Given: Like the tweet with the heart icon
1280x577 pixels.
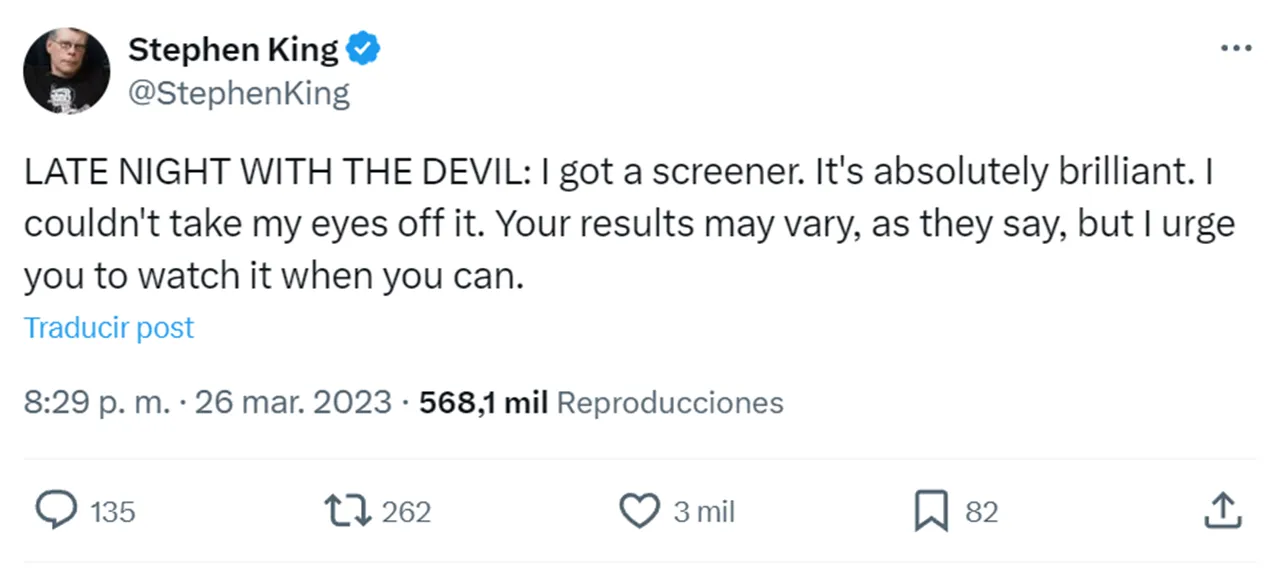Looking at the screenshot, I should (x=637, y=511).
